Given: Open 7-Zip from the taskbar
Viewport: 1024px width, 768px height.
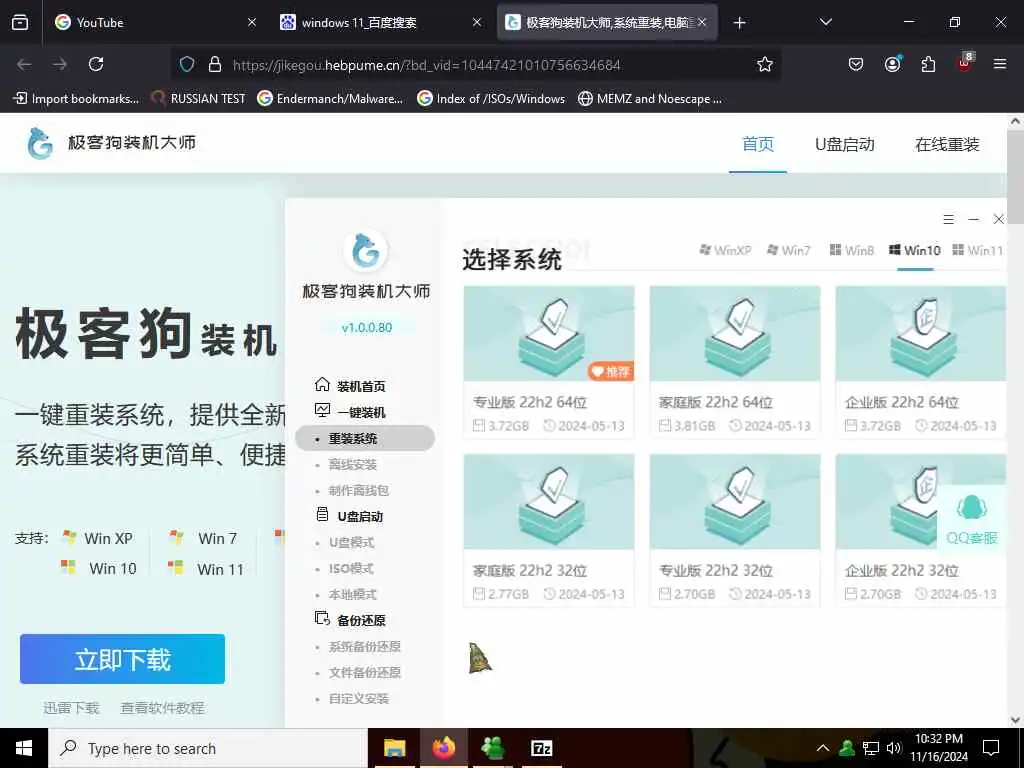Looking at the screenshot, I should 542,748.
